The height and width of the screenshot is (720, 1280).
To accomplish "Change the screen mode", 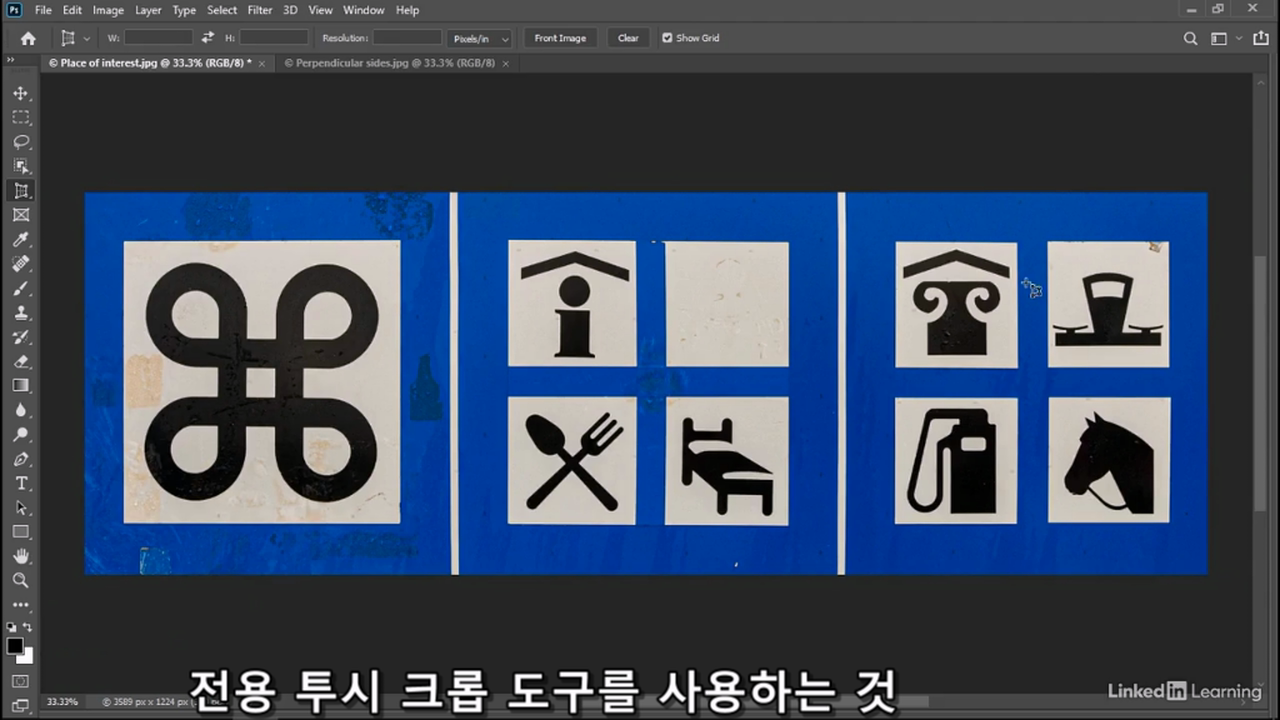I will click(x=21, y=705).
